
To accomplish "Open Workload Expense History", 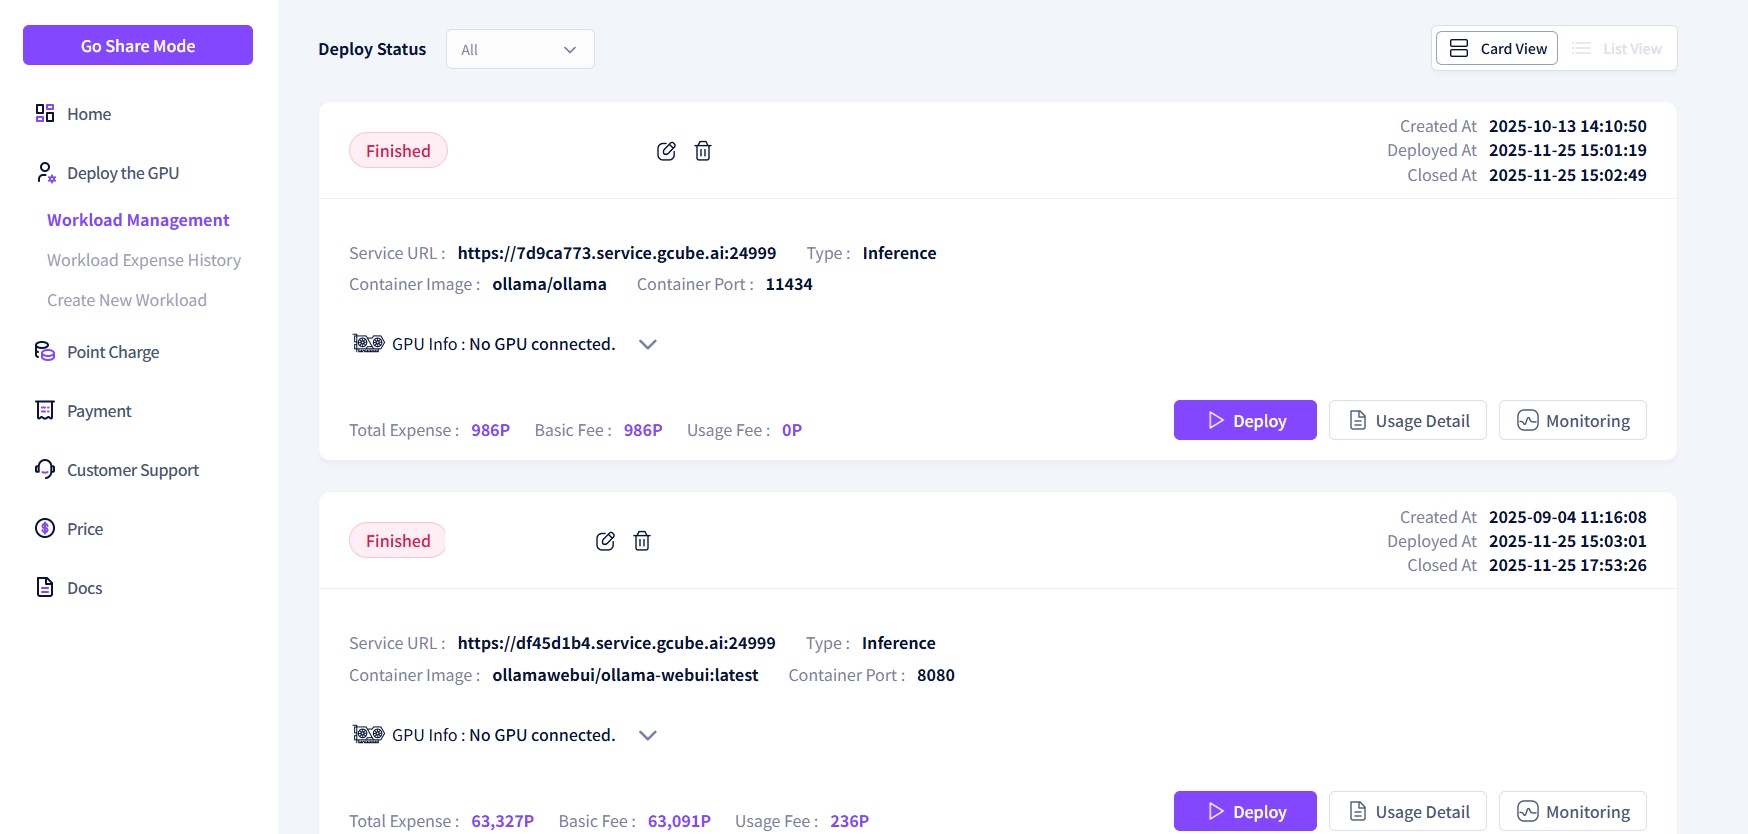I will pos(144,260).
